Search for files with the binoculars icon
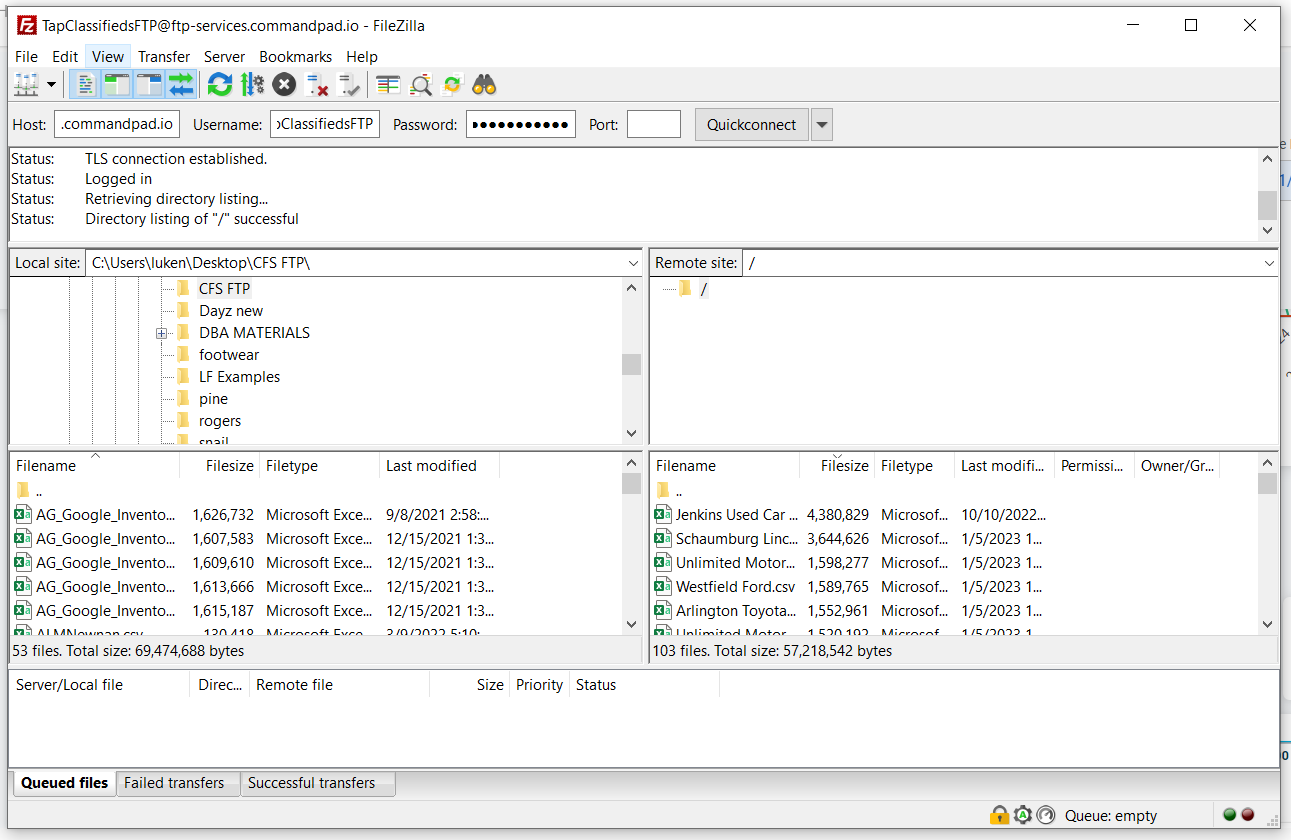Viewport: 1291px width, 840px height. 485,85
